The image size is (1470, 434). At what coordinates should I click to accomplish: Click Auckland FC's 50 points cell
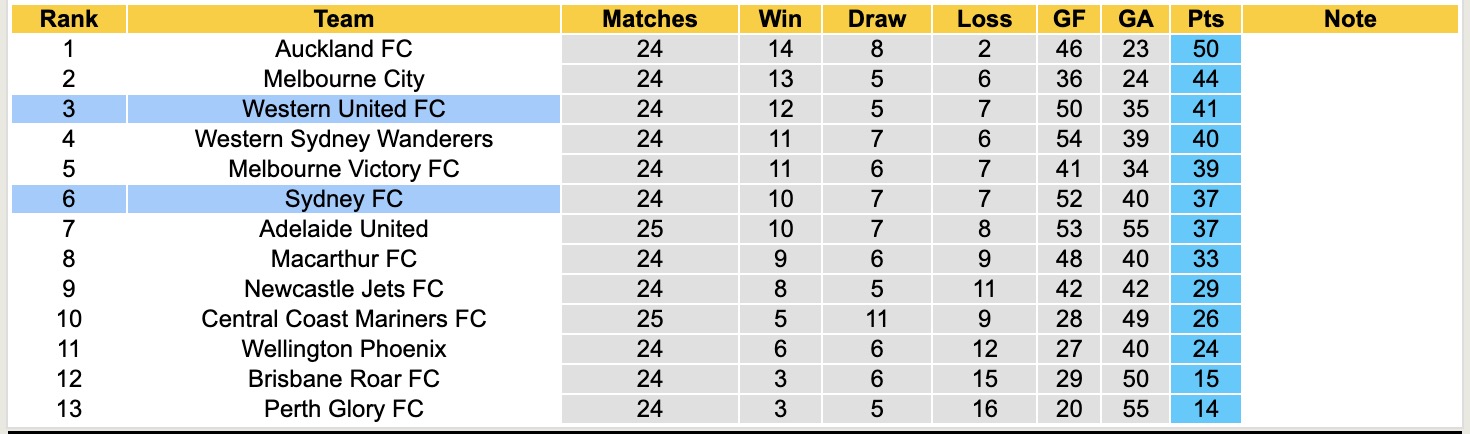point(1206,49)
